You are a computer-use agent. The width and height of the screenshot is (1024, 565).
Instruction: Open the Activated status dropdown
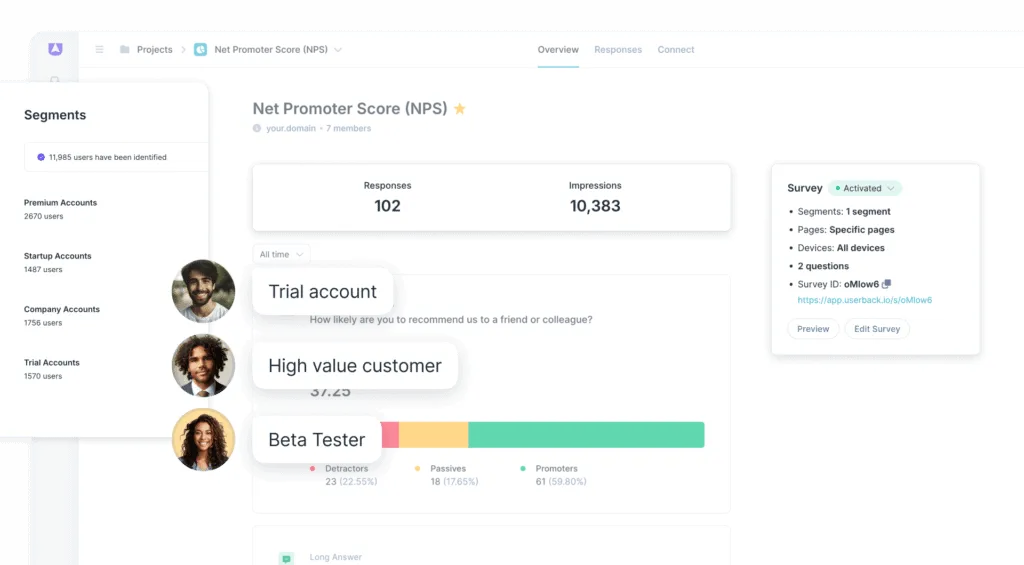click(x=865, y=188)
